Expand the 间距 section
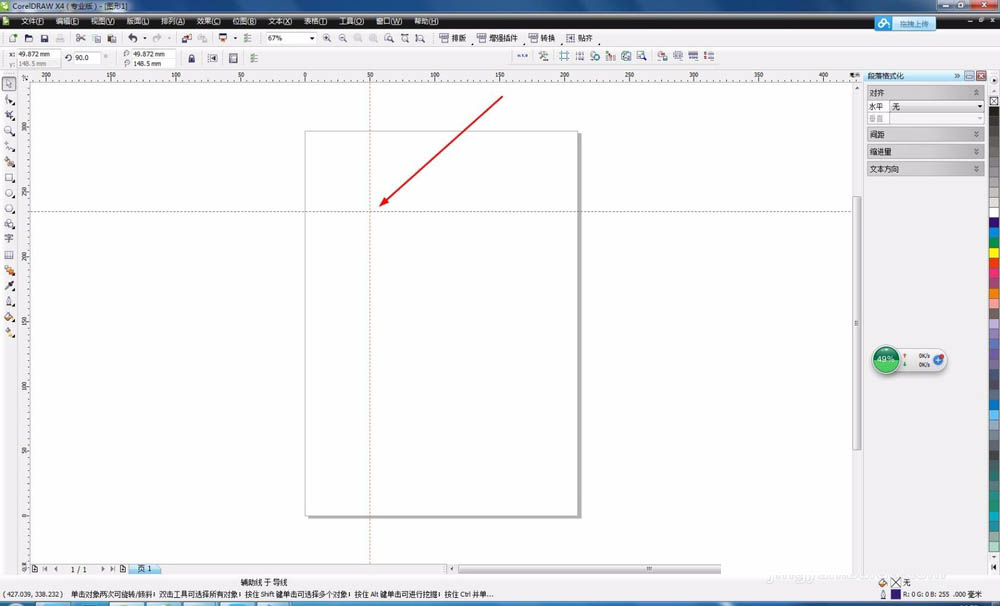 (x=976, y=134)
